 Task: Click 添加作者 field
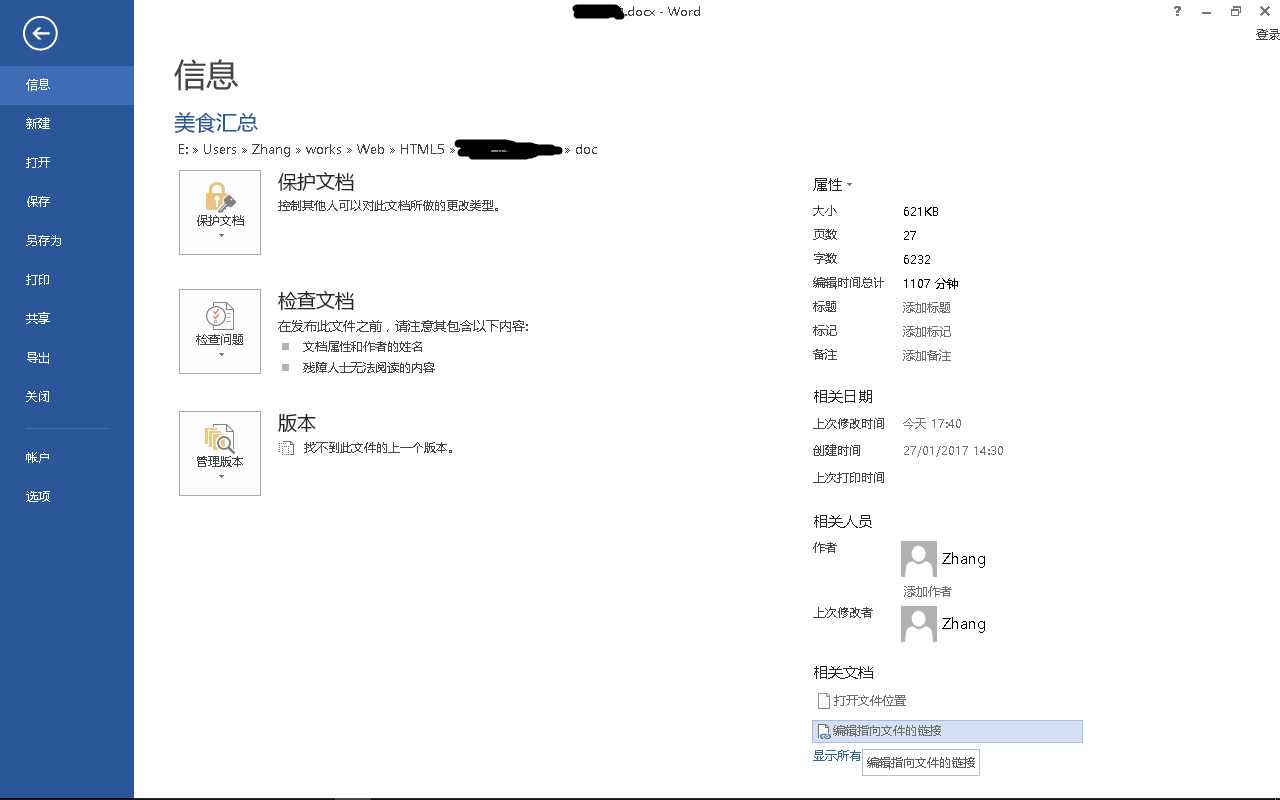928,592
